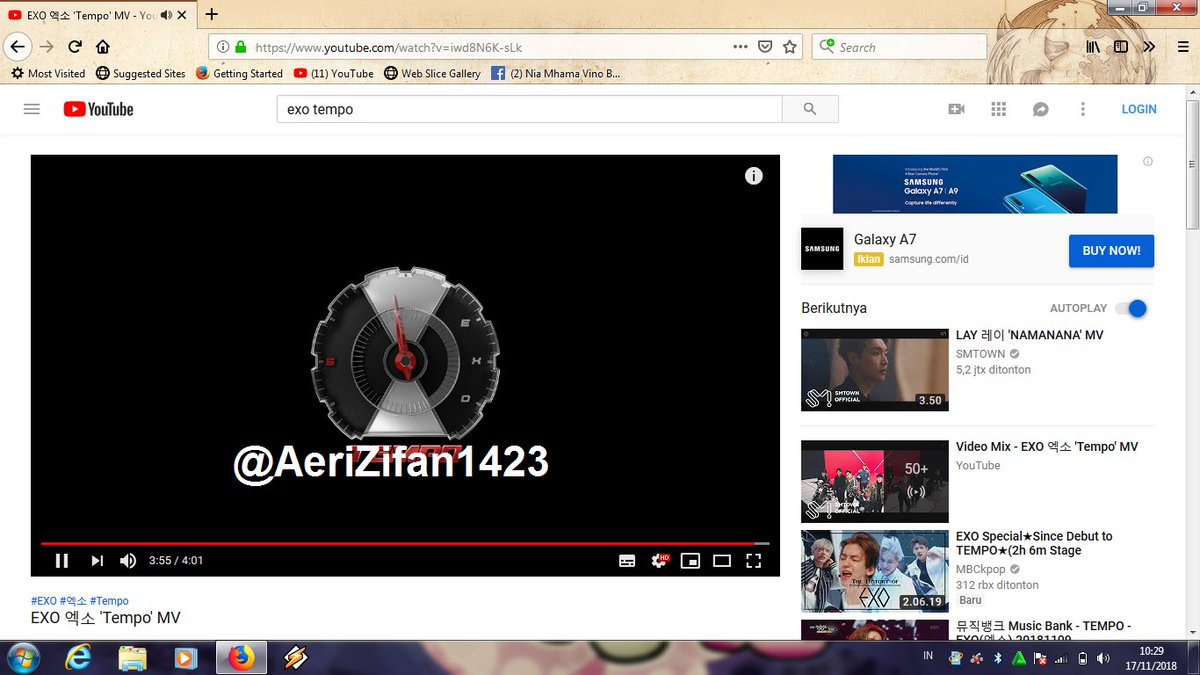Mute the video player volume
Viewport: 1200px width, 675px height.
(128, 561)
